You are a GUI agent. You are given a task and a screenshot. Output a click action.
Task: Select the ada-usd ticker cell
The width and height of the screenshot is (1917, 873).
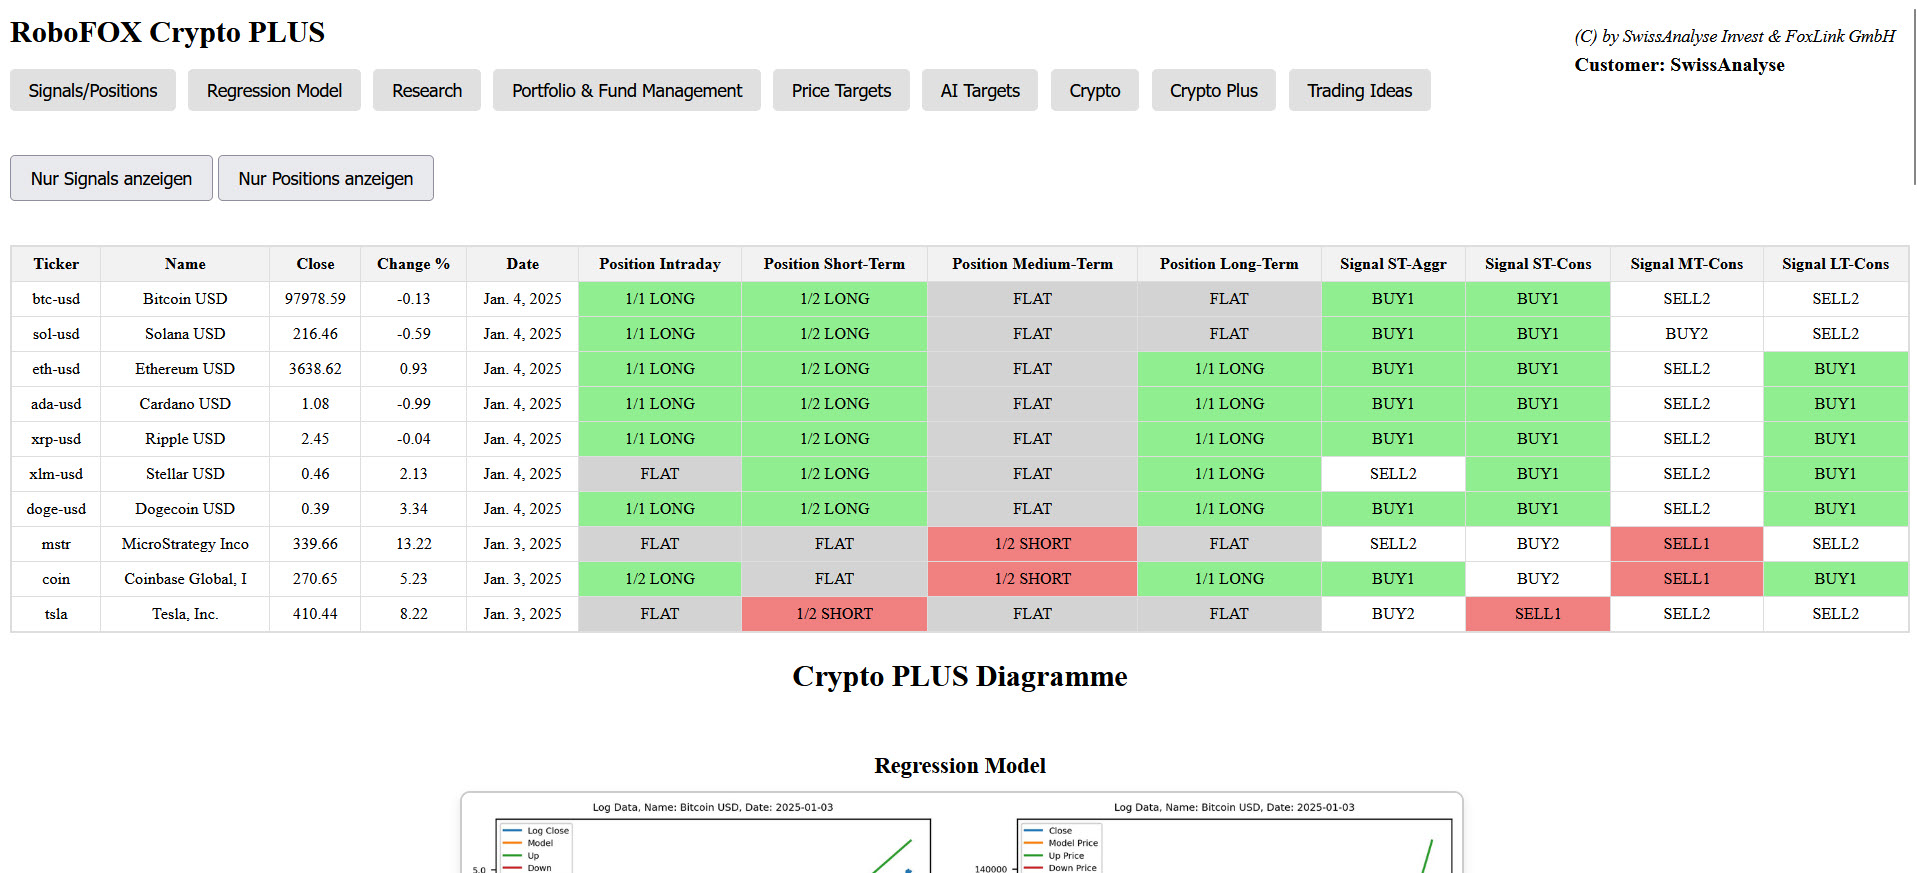[56, 404]
